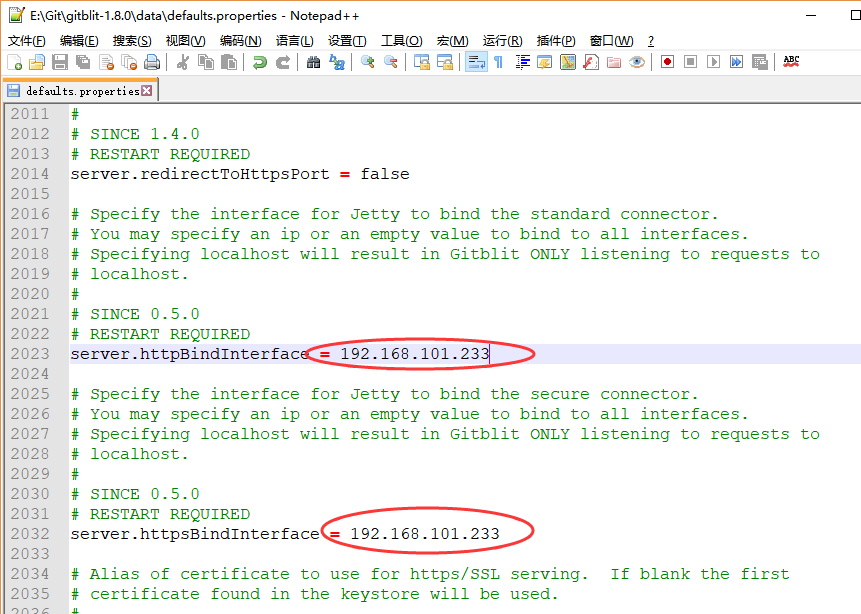
Task: Click server.httpBindInterface key text
Action: [x=189, y=354]
